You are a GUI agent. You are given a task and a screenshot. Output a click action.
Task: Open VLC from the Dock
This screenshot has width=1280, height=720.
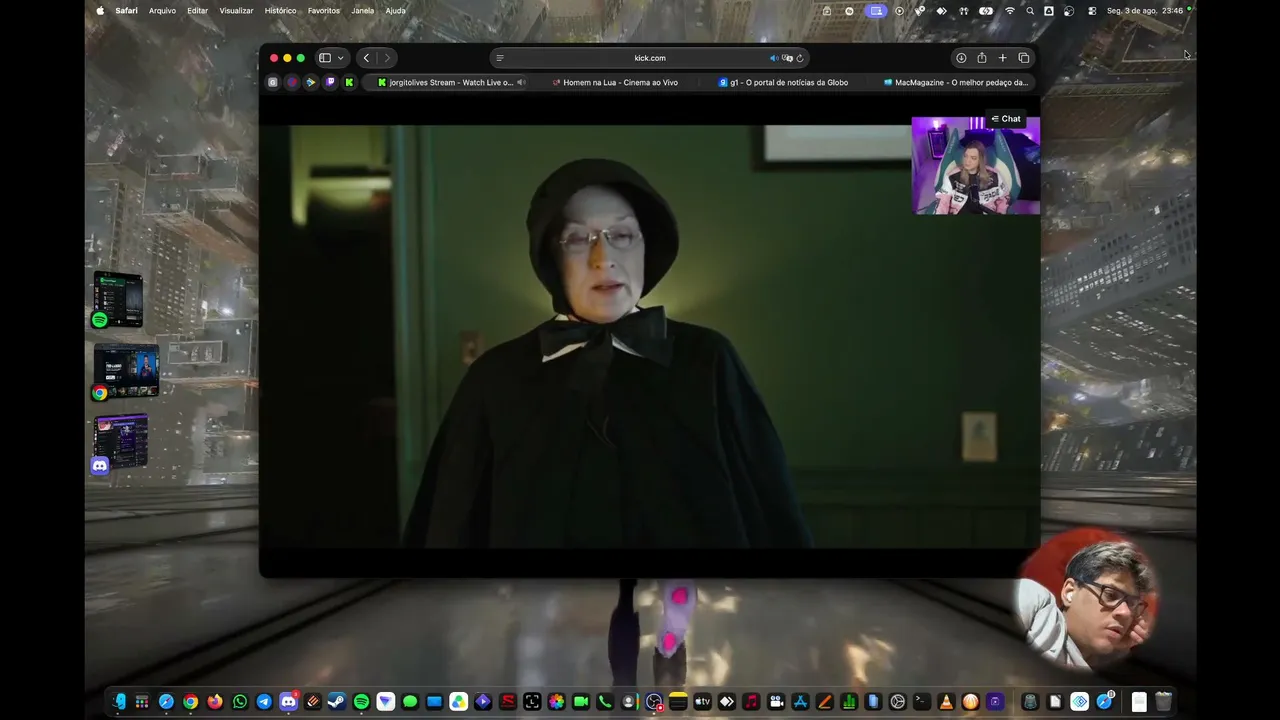(x=946, y=702)
